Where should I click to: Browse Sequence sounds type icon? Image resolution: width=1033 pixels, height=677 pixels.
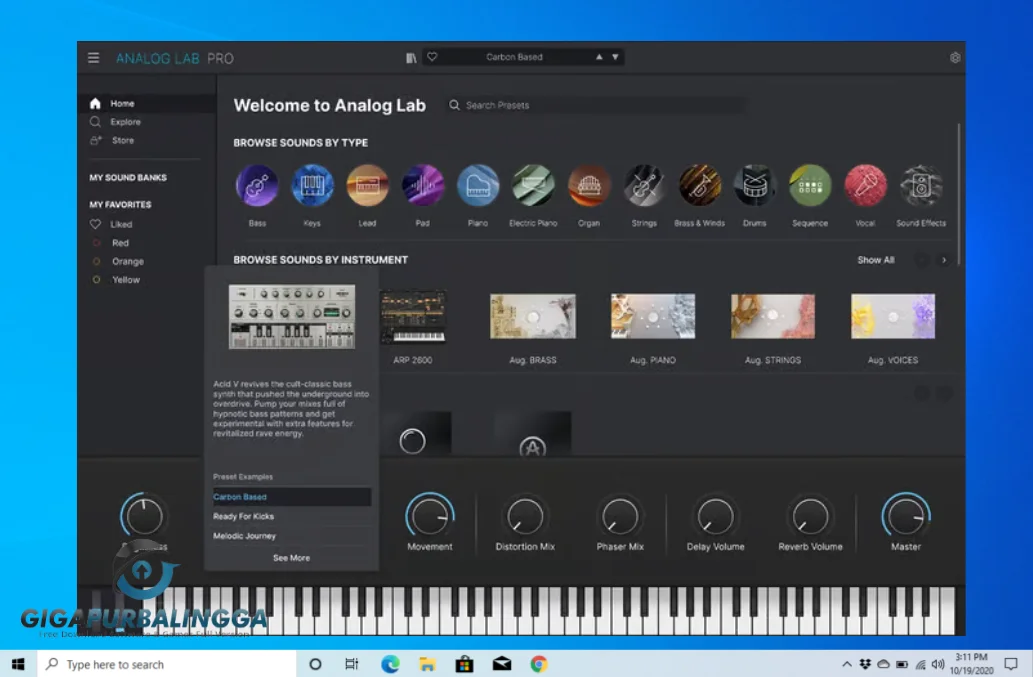[810, 186]
